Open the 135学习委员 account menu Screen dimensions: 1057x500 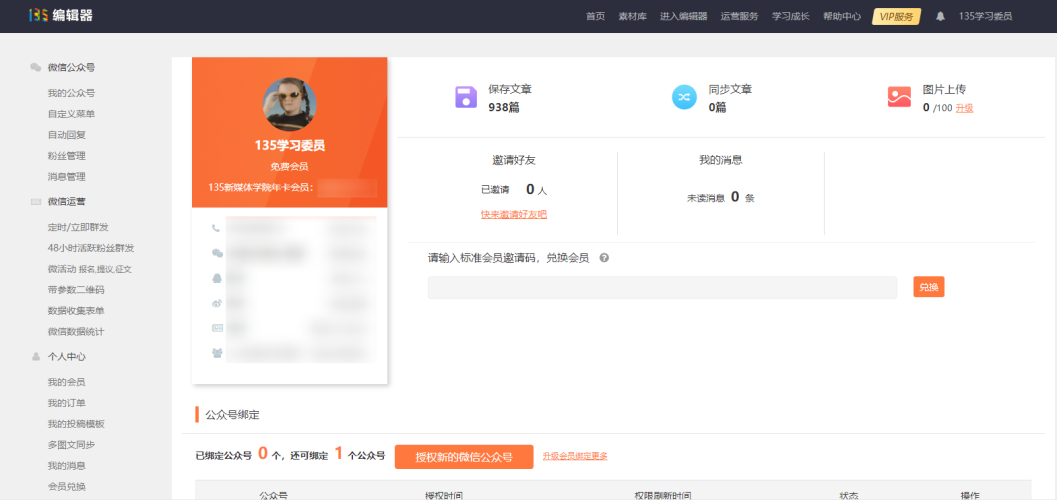[x=986, y=16]
